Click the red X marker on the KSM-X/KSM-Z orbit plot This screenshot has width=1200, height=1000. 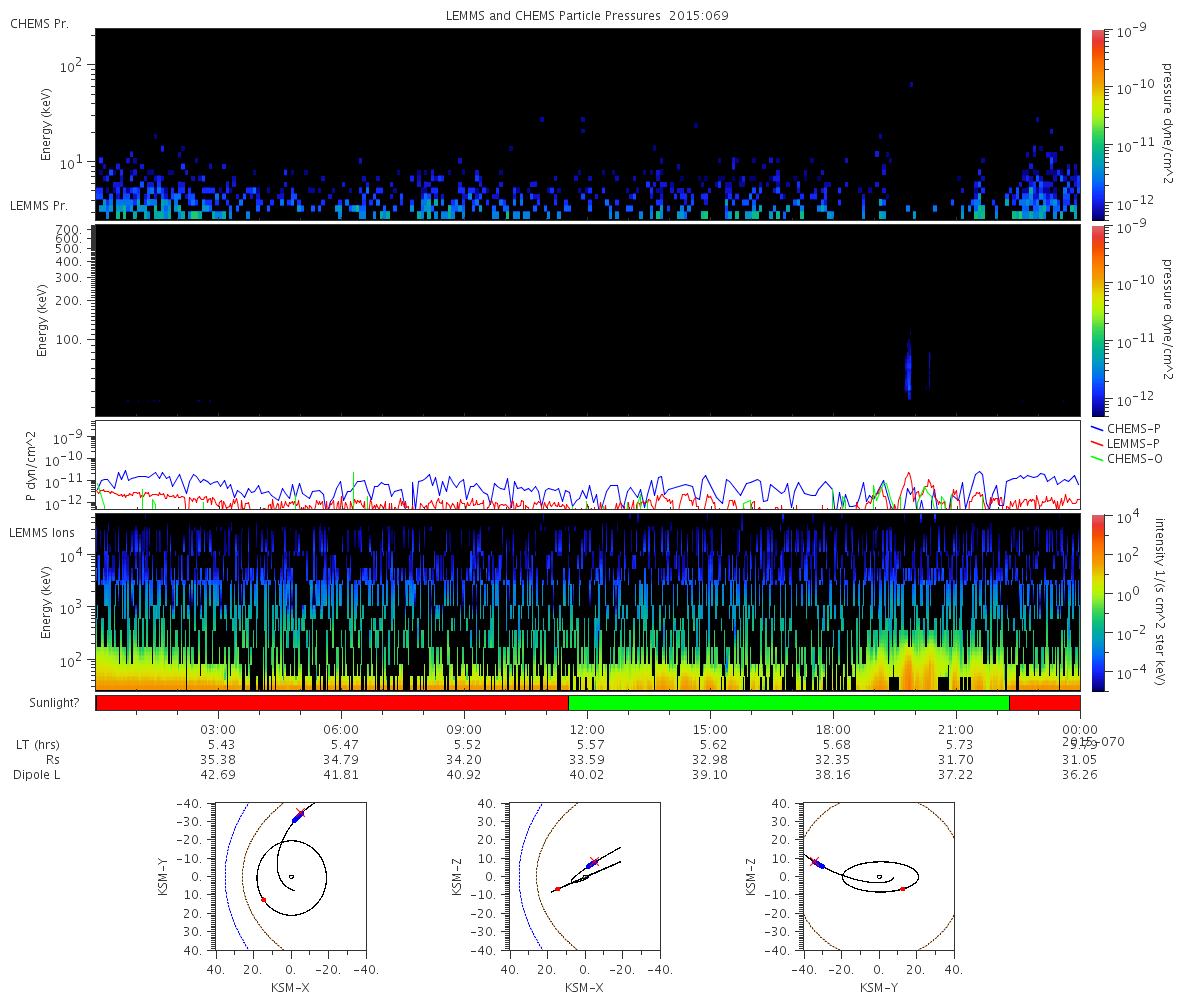594,861
